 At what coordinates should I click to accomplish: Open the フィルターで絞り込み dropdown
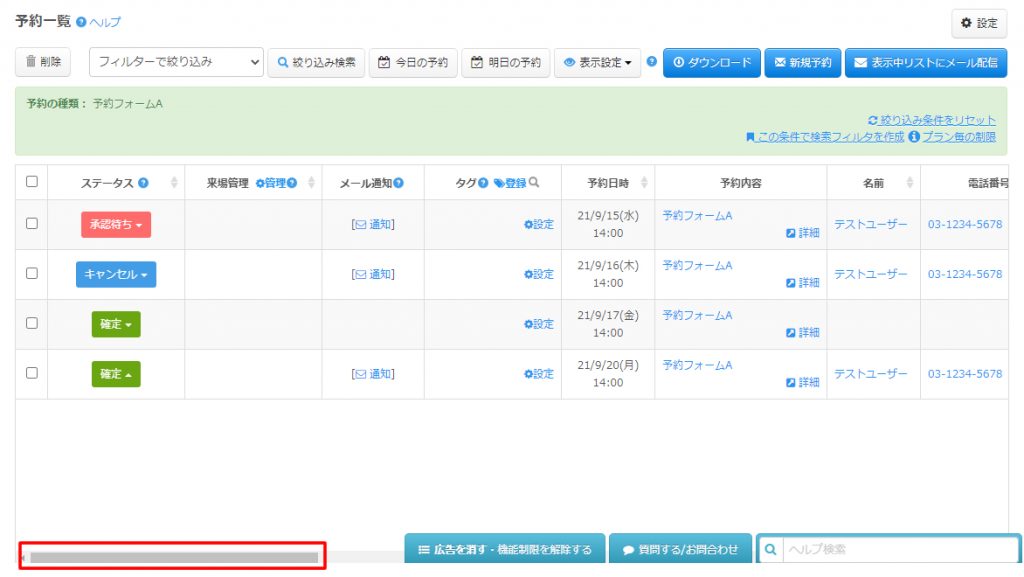176,62
